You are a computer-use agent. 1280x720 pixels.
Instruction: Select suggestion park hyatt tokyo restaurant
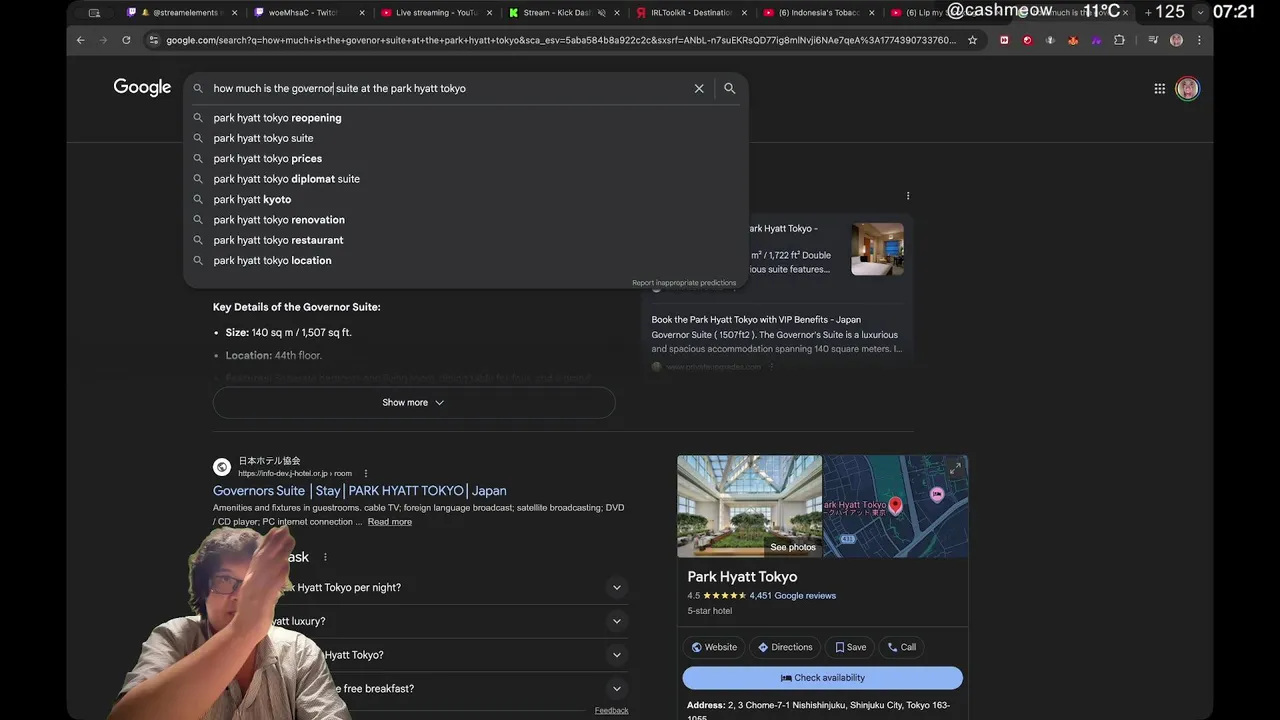465,240
